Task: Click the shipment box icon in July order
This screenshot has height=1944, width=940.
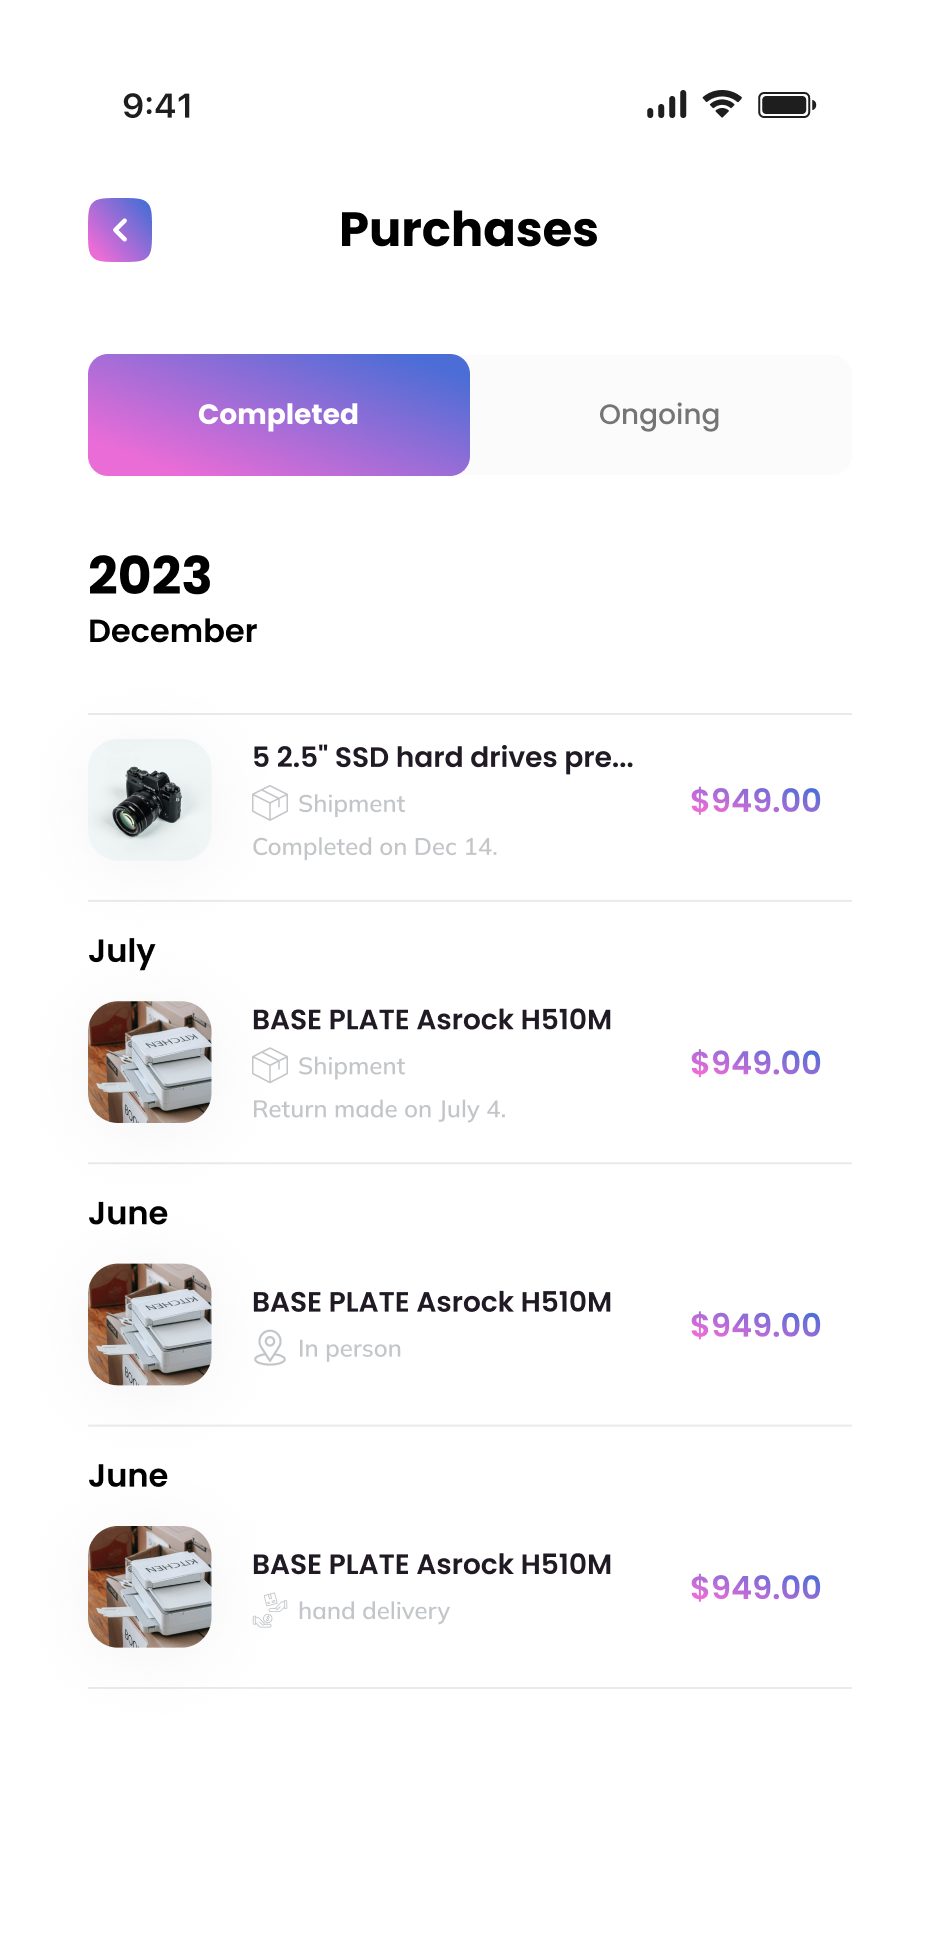Action: (x=270, y=1065)
